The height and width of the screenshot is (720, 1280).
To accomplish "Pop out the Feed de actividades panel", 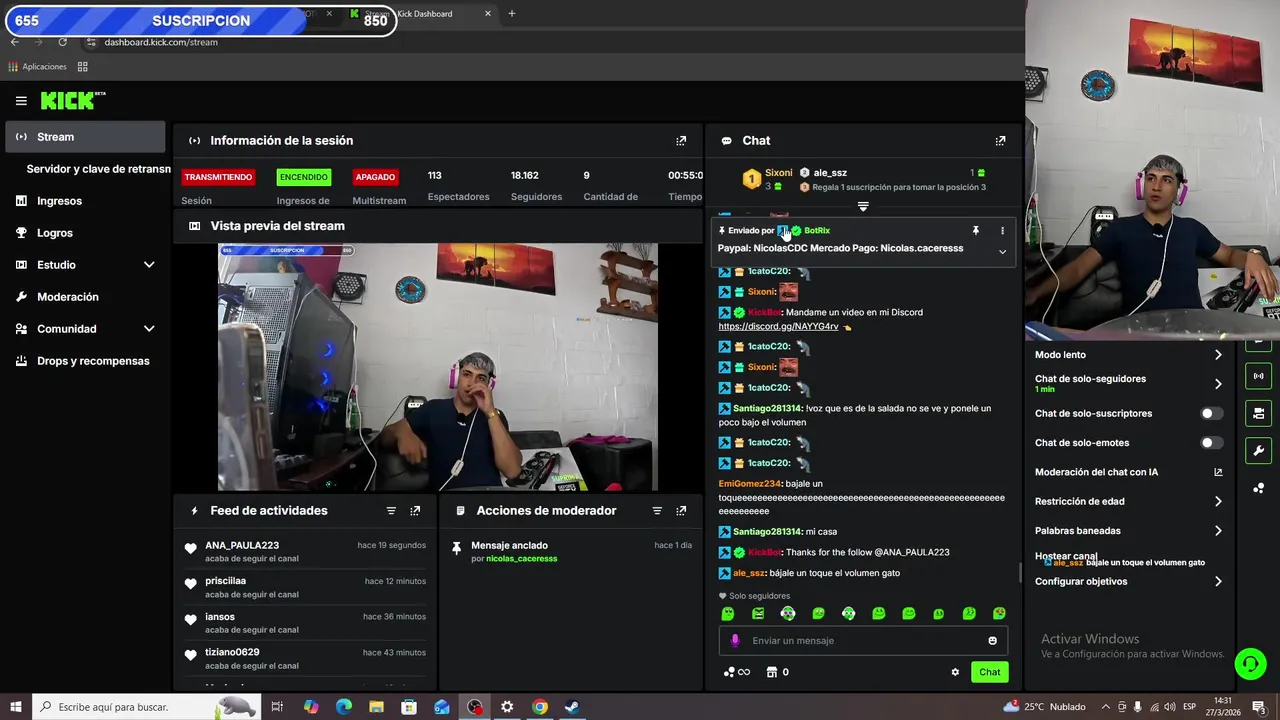I will (x=415, y=511).
